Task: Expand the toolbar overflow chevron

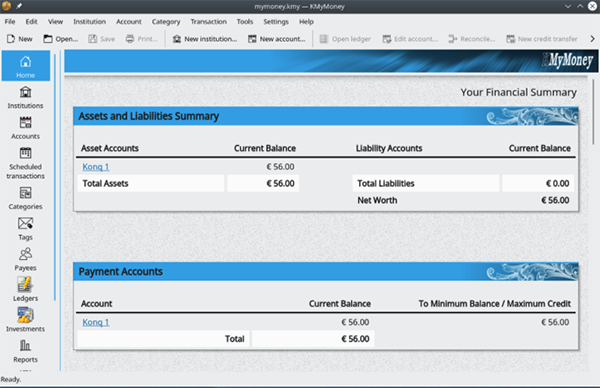Action: click(592, 39)
